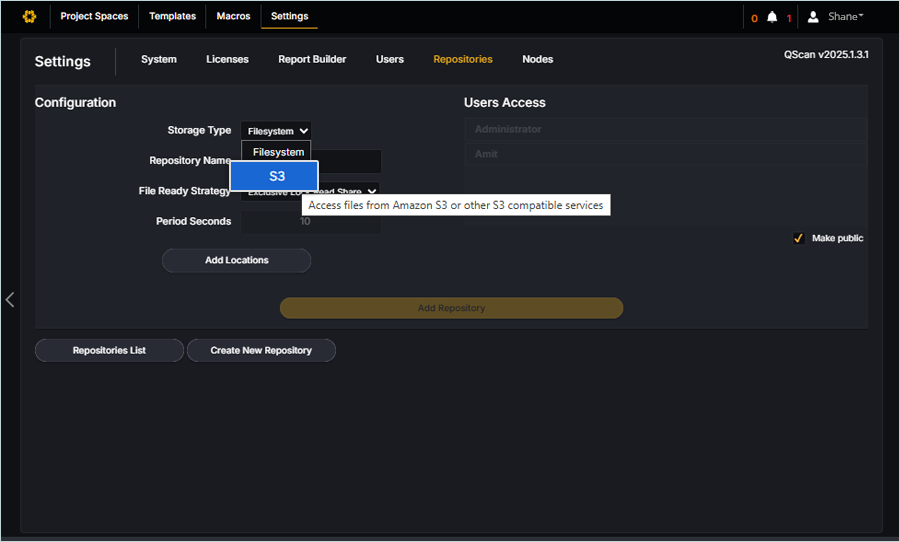Click the Period Seconds input field

pyautogui.click(x=310, y=222)
